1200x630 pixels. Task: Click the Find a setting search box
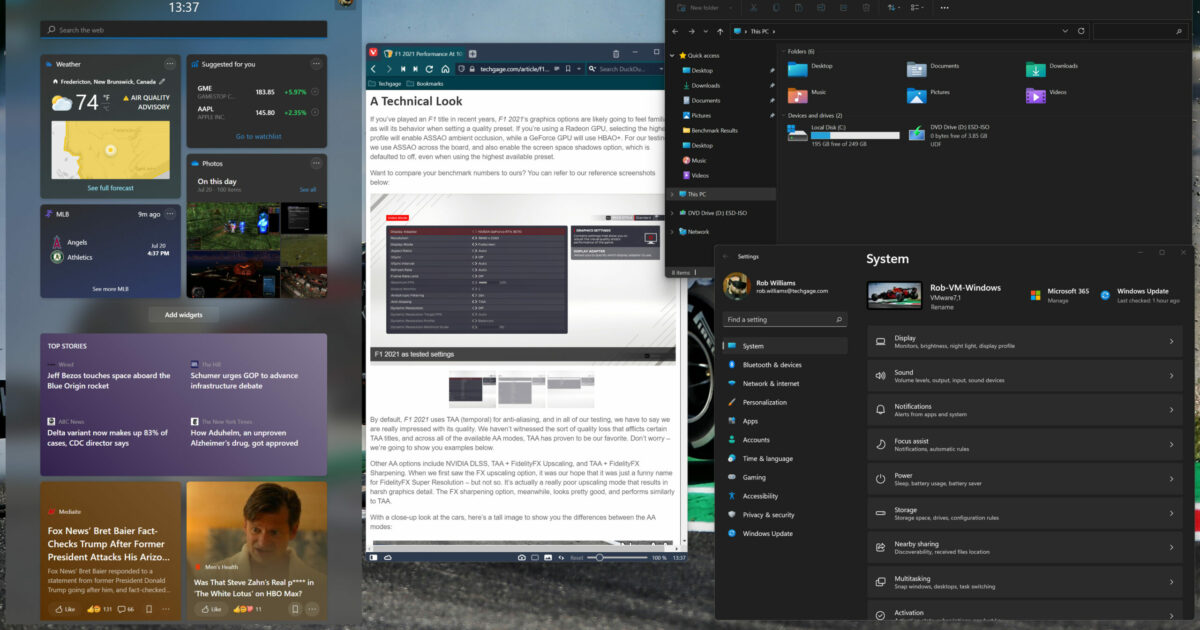pos(783,319)
